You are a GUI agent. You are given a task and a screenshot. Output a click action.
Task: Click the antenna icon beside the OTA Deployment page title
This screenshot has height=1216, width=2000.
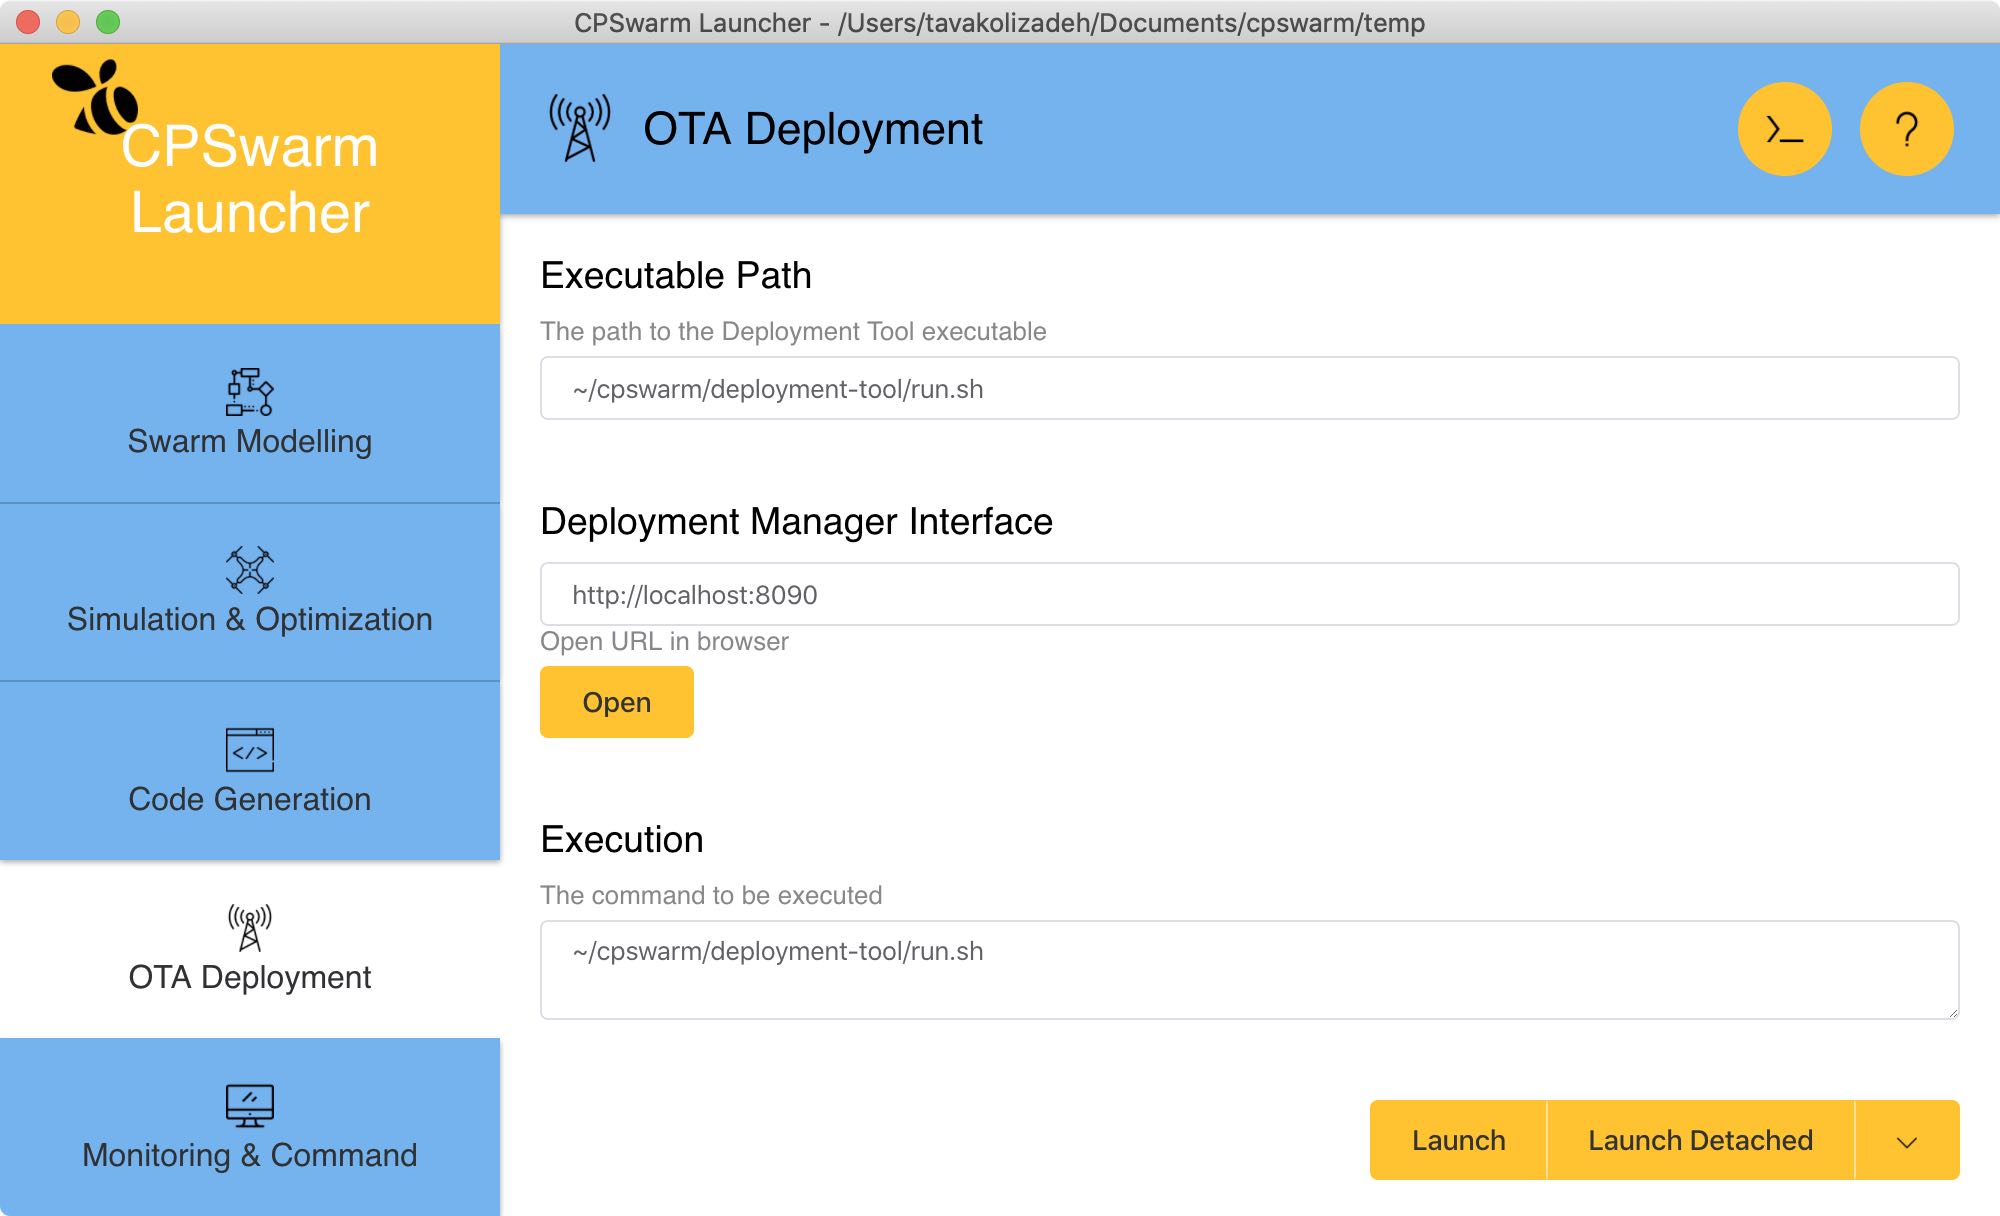(x=579, y=129)
